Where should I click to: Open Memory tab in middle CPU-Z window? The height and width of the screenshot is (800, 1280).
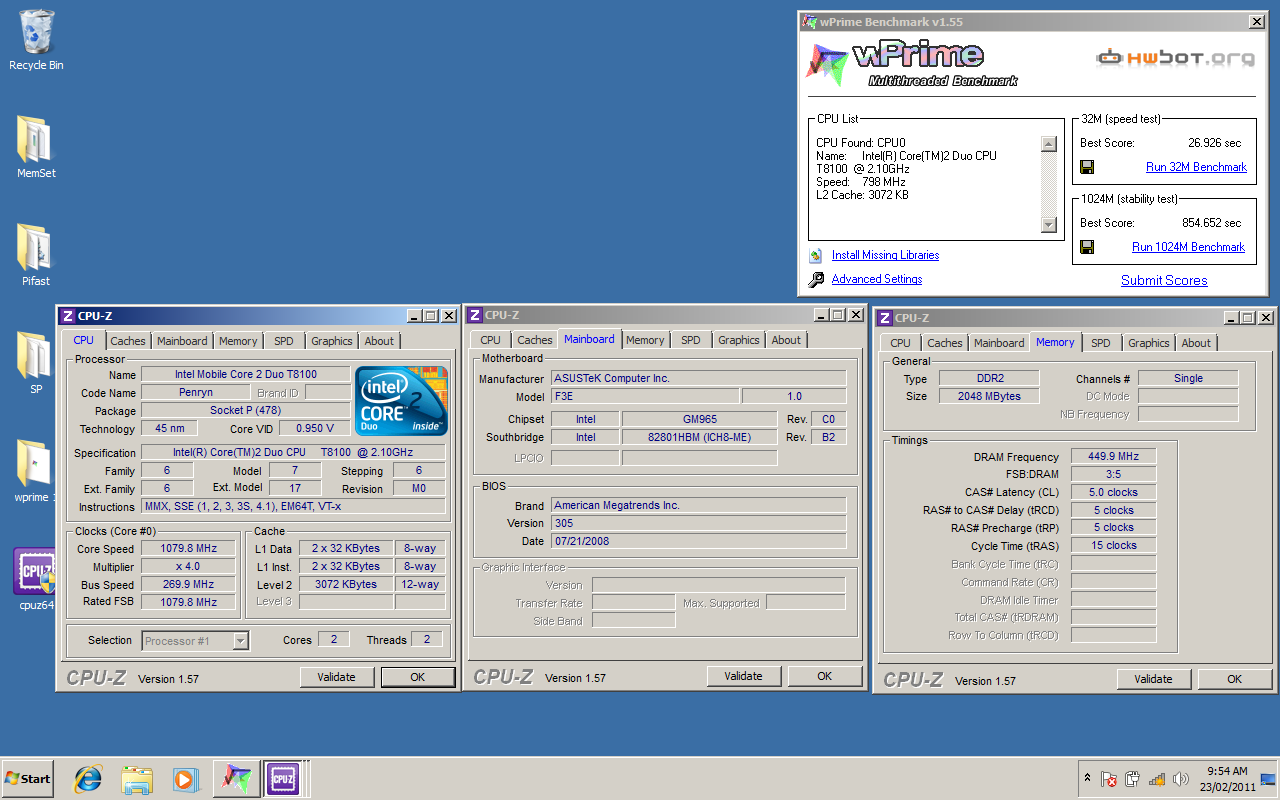(645, 340)
